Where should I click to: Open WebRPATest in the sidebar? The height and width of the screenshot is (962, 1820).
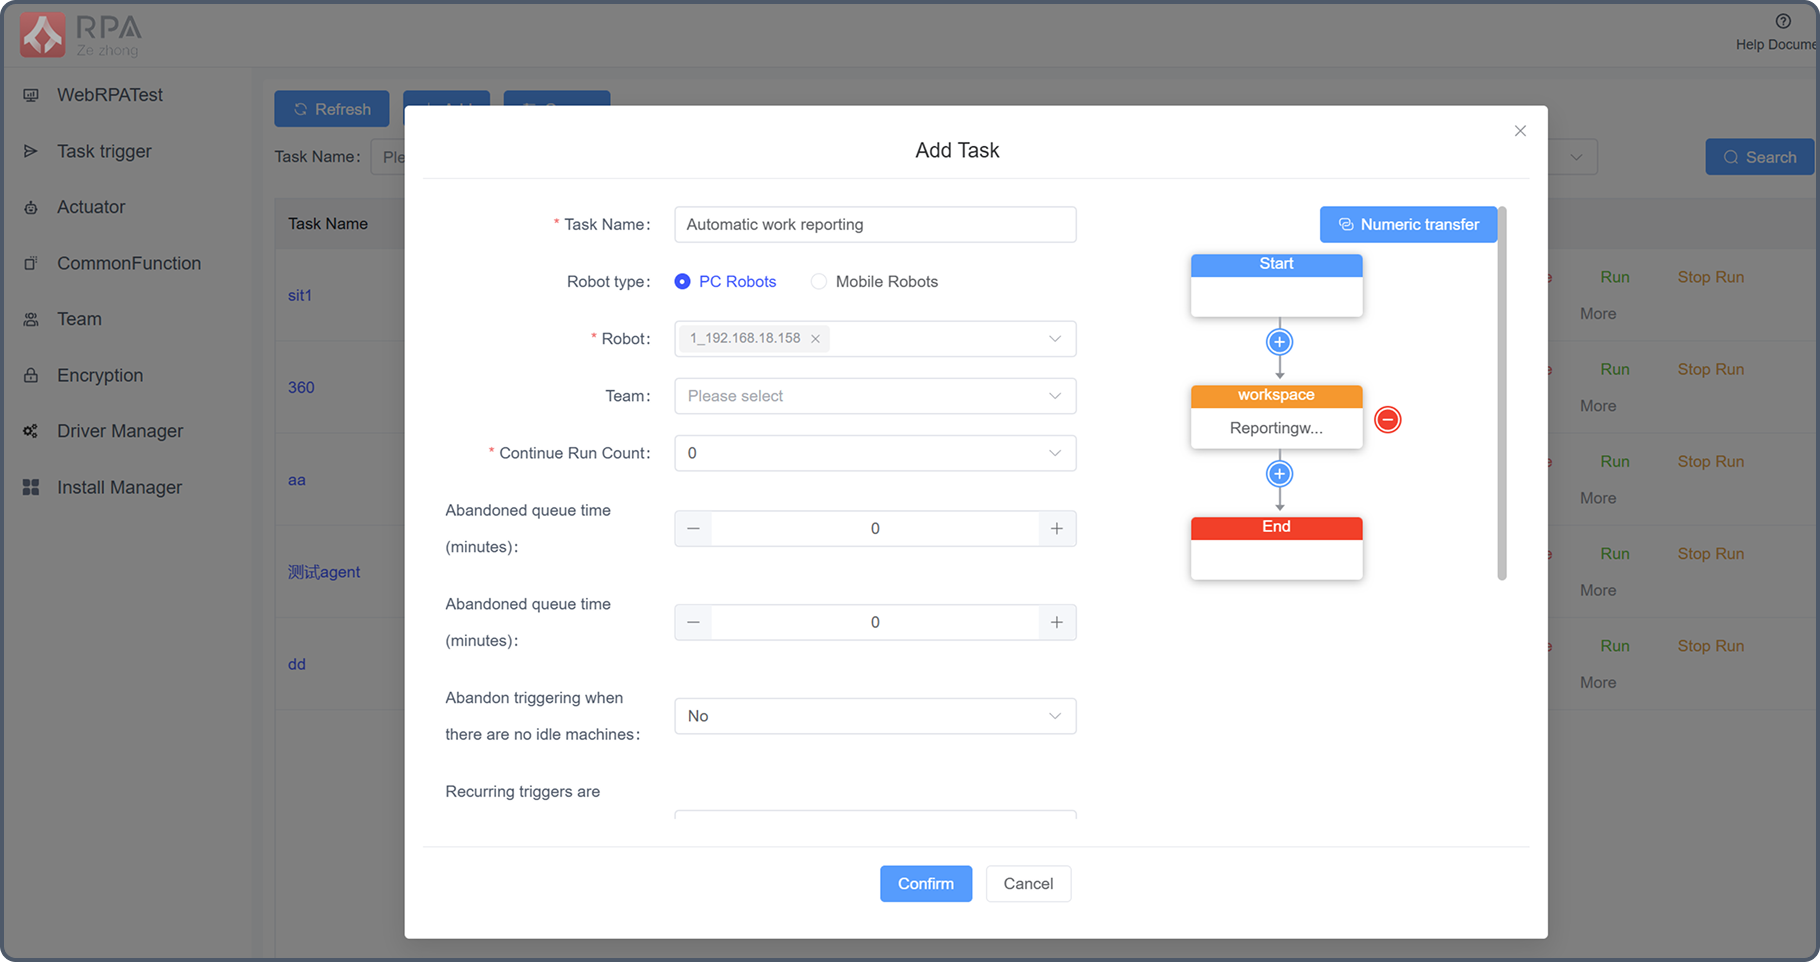coord(110,95)
